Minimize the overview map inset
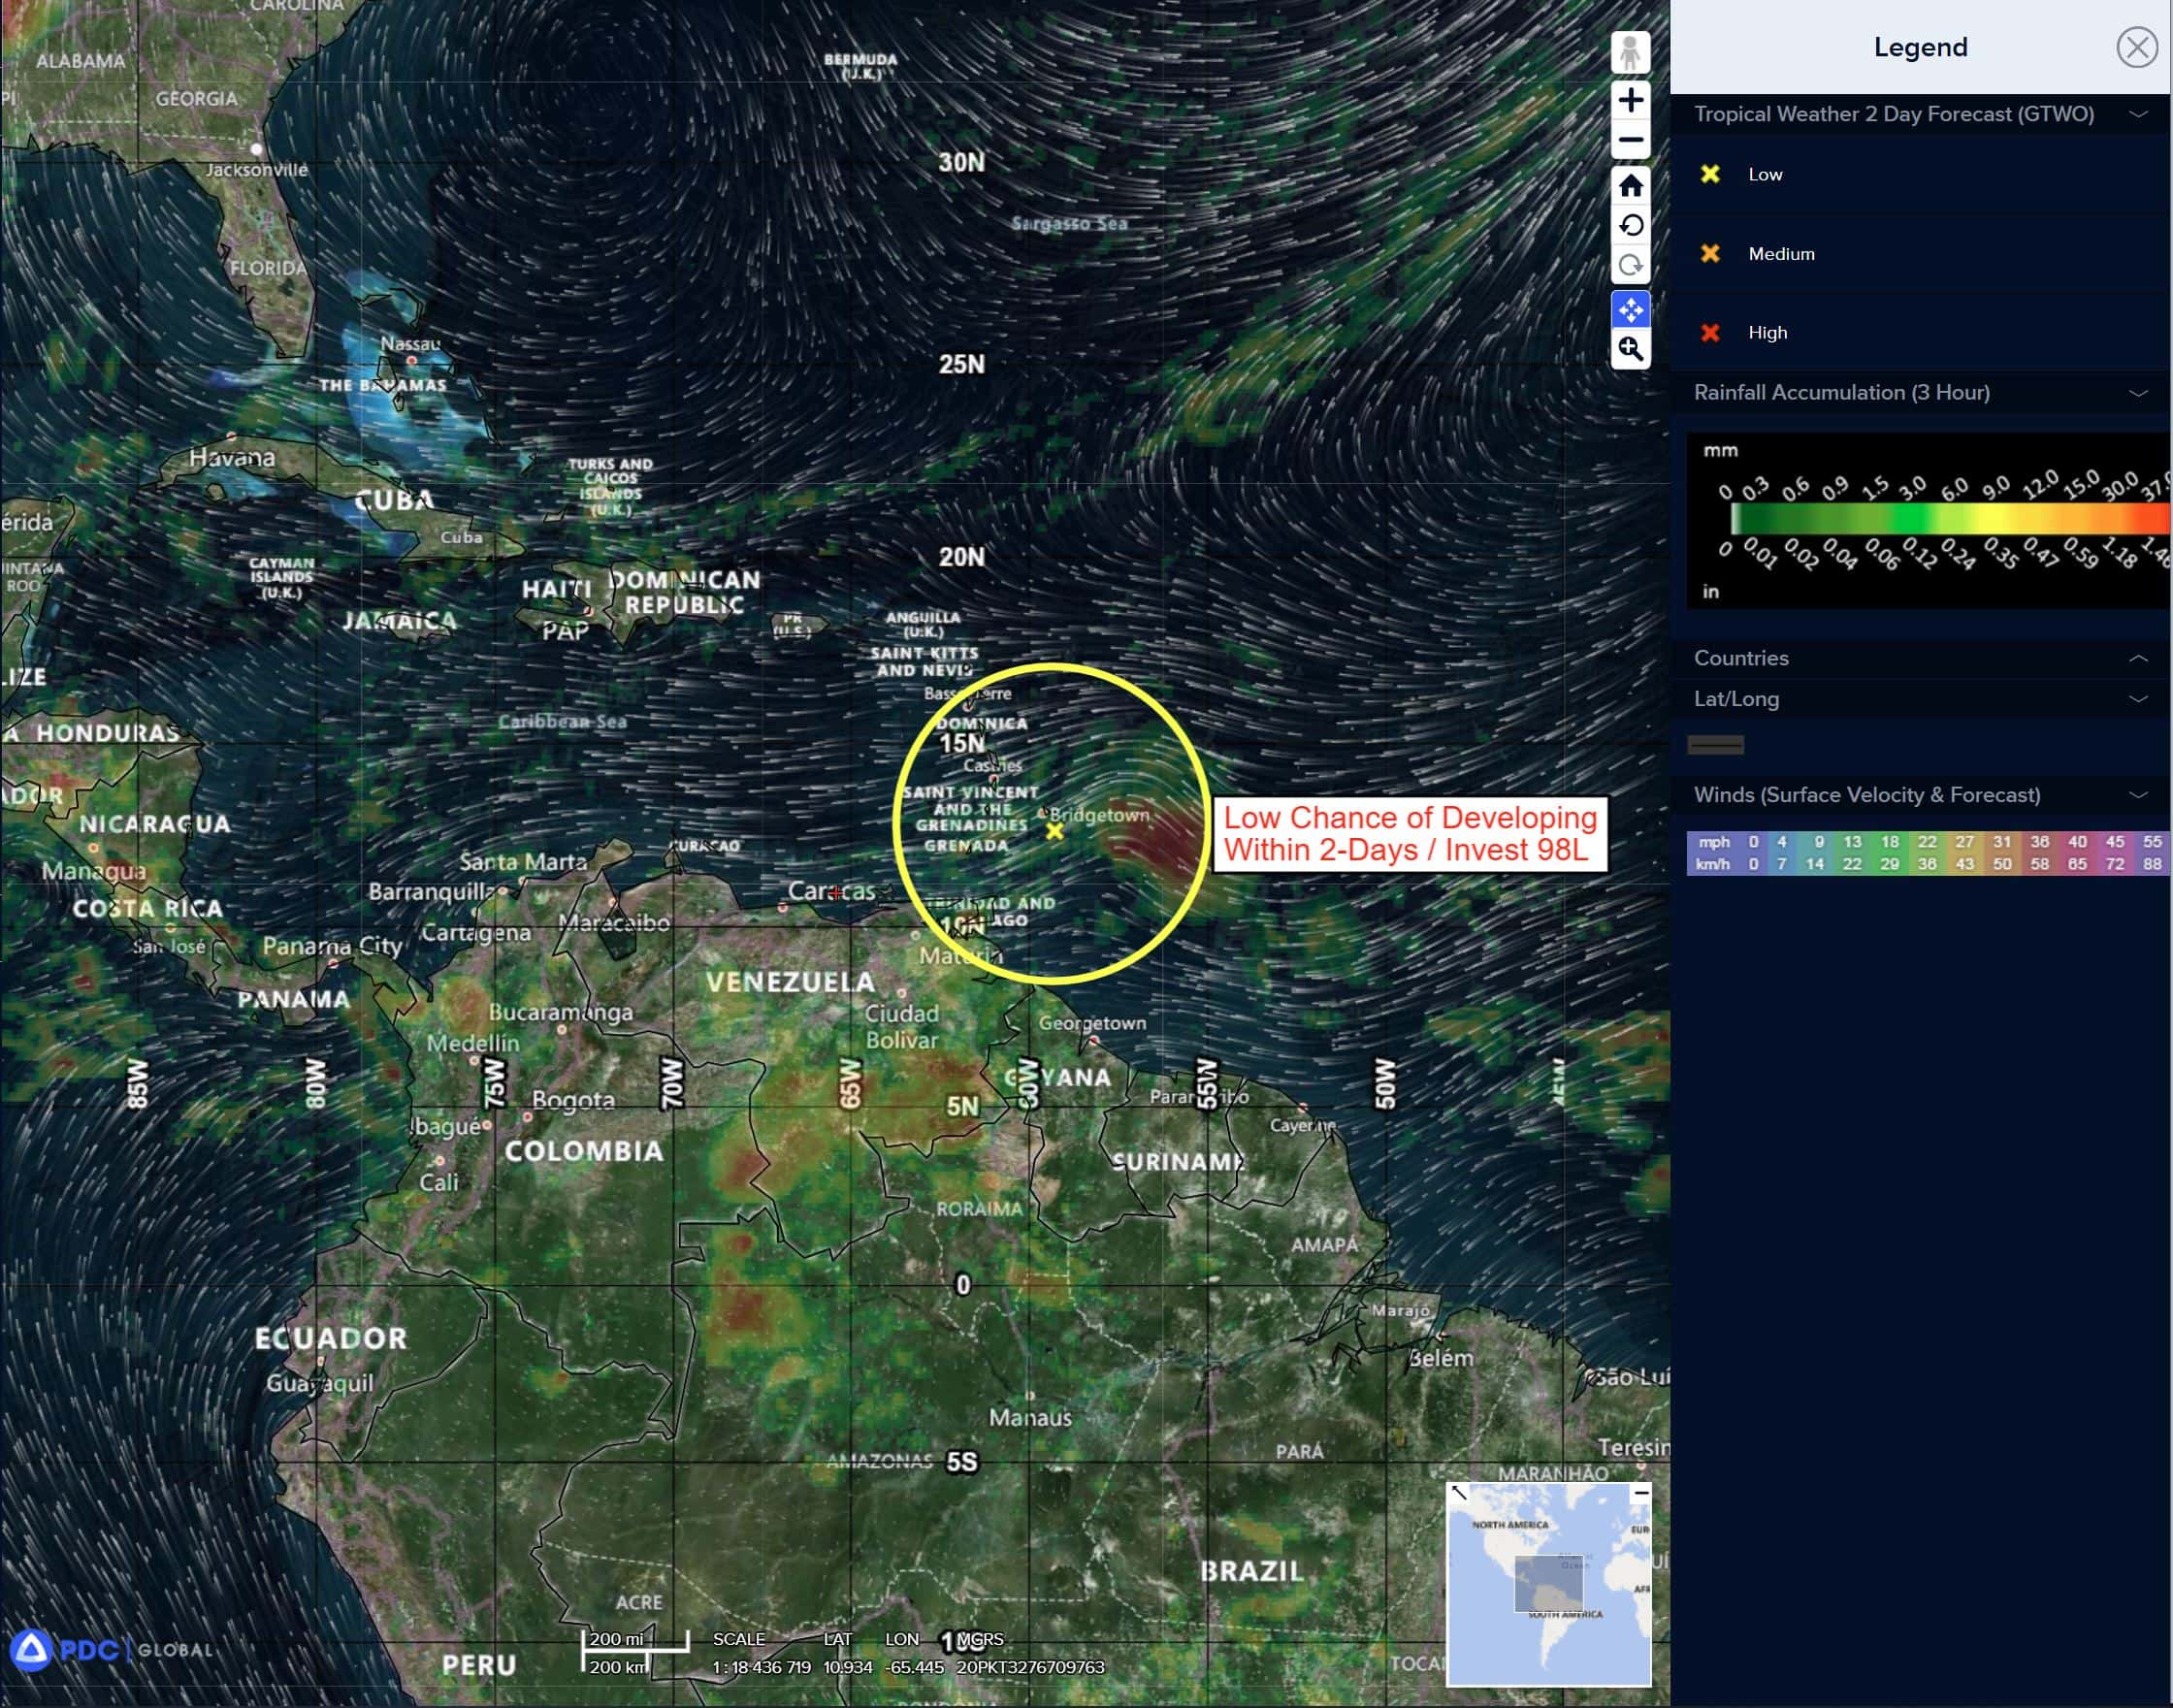 (x=1640, y=1493)
